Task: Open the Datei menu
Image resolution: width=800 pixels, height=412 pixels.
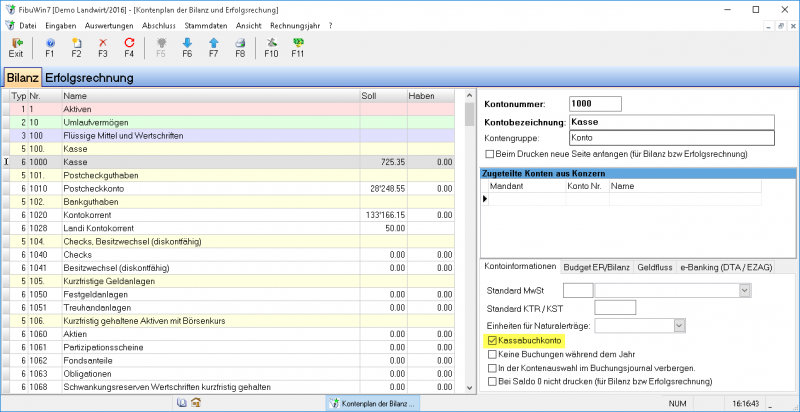Action: click(x=28, y=25)
